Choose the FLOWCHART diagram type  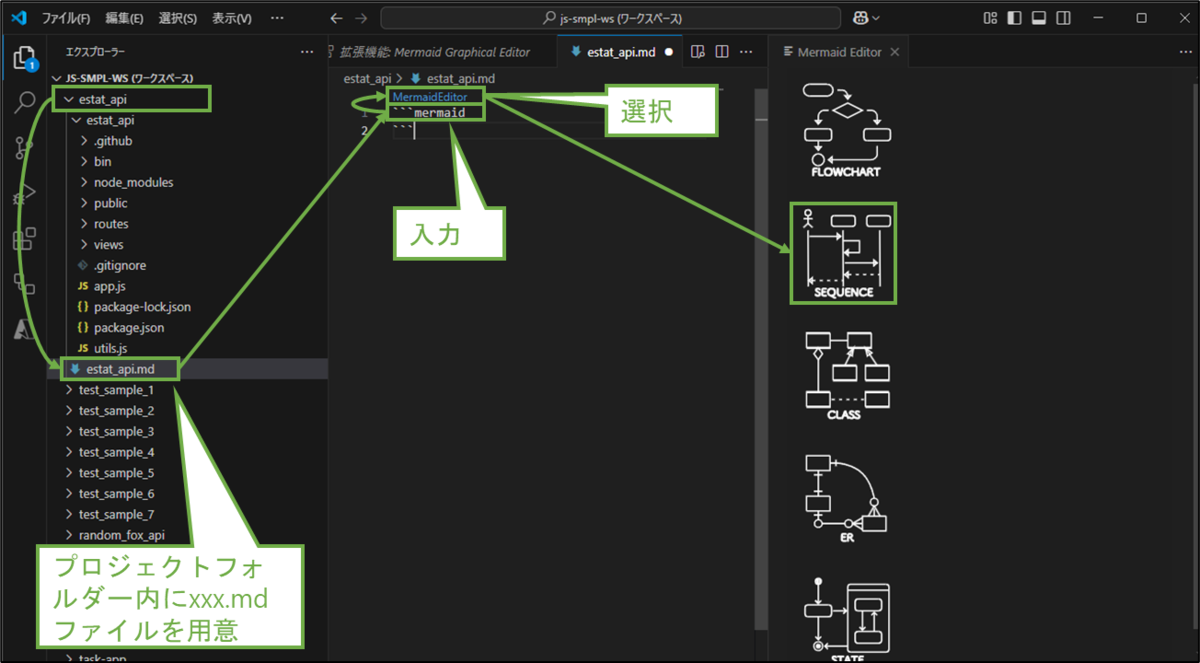[845, 130]
